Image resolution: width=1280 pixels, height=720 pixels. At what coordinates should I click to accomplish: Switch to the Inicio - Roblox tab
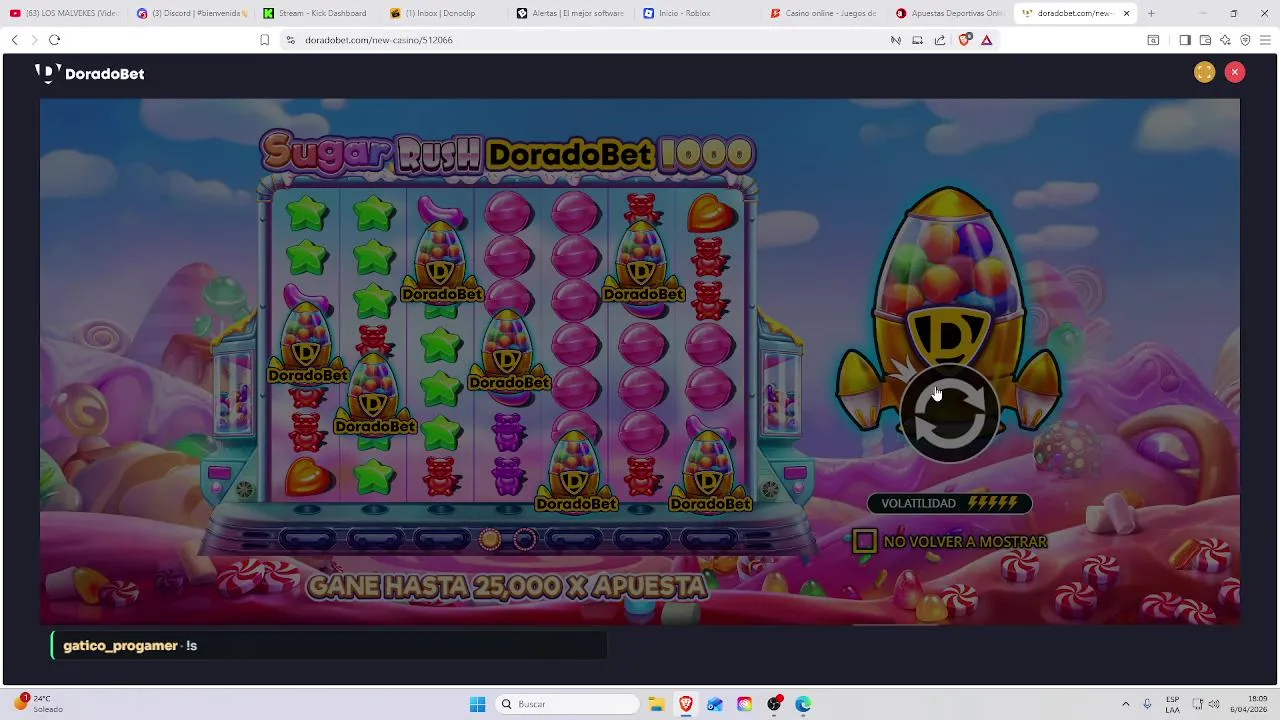tap(699, 13)
